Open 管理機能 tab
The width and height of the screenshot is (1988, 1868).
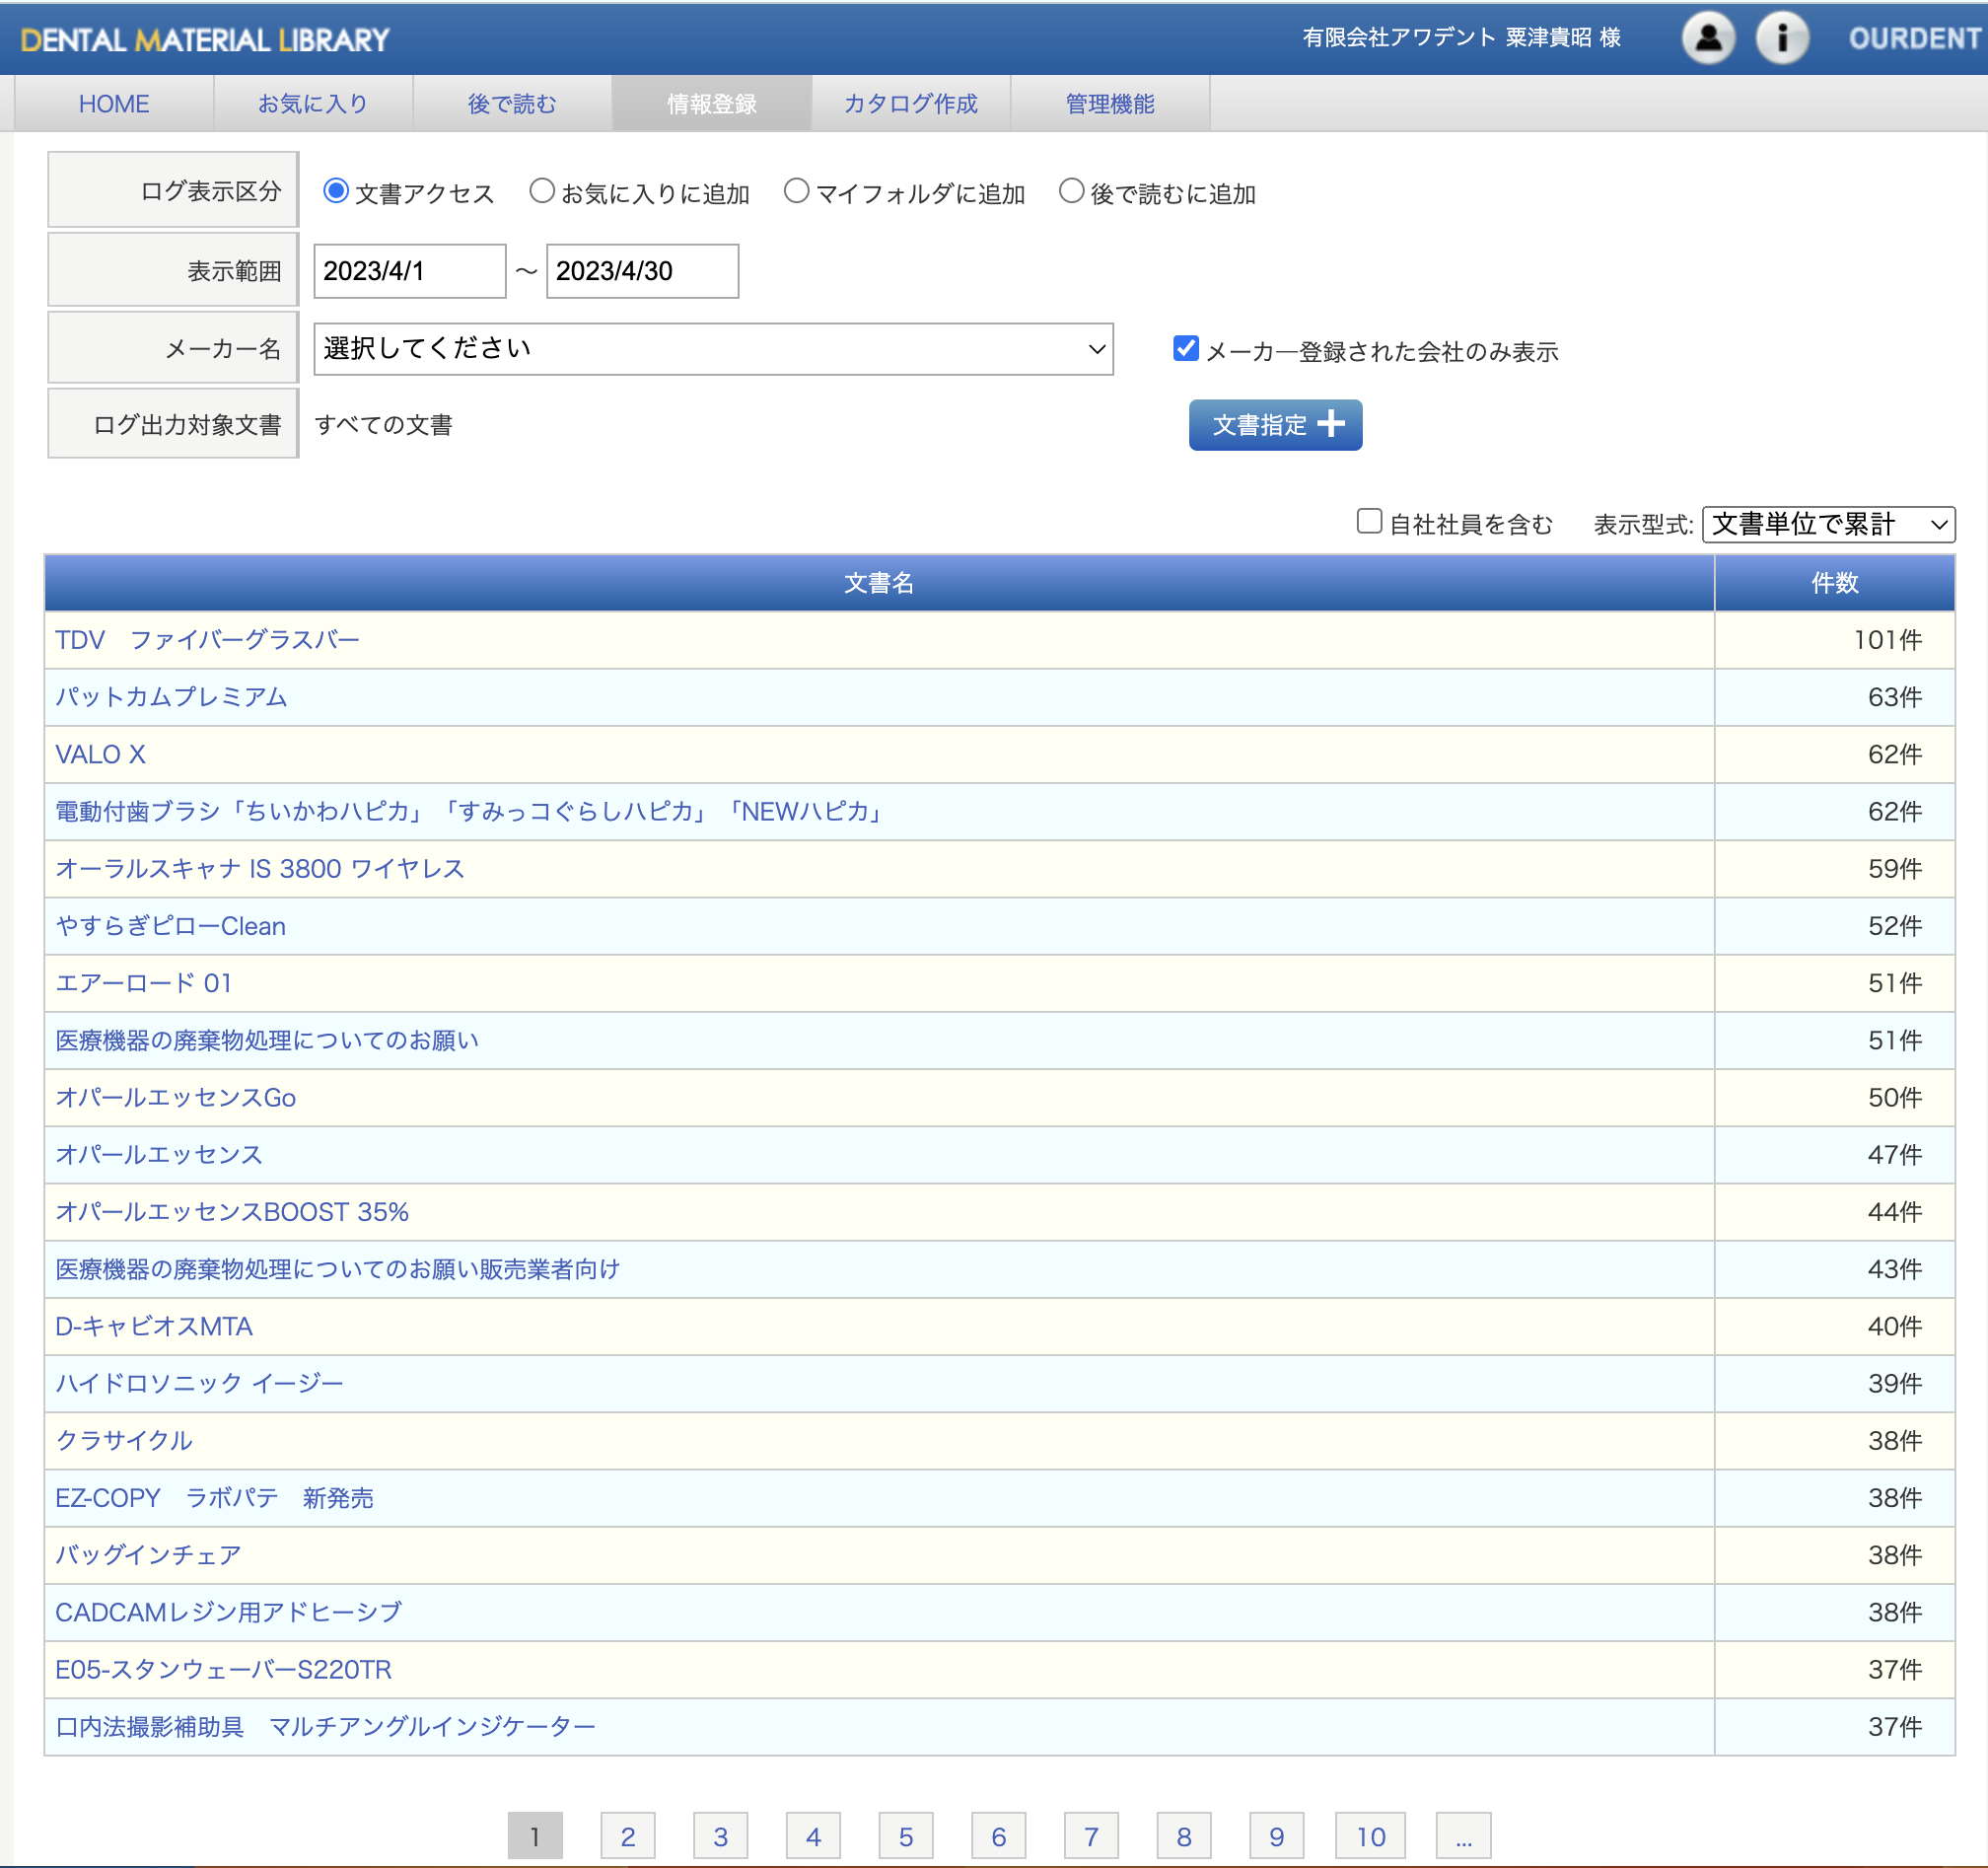1110,104
